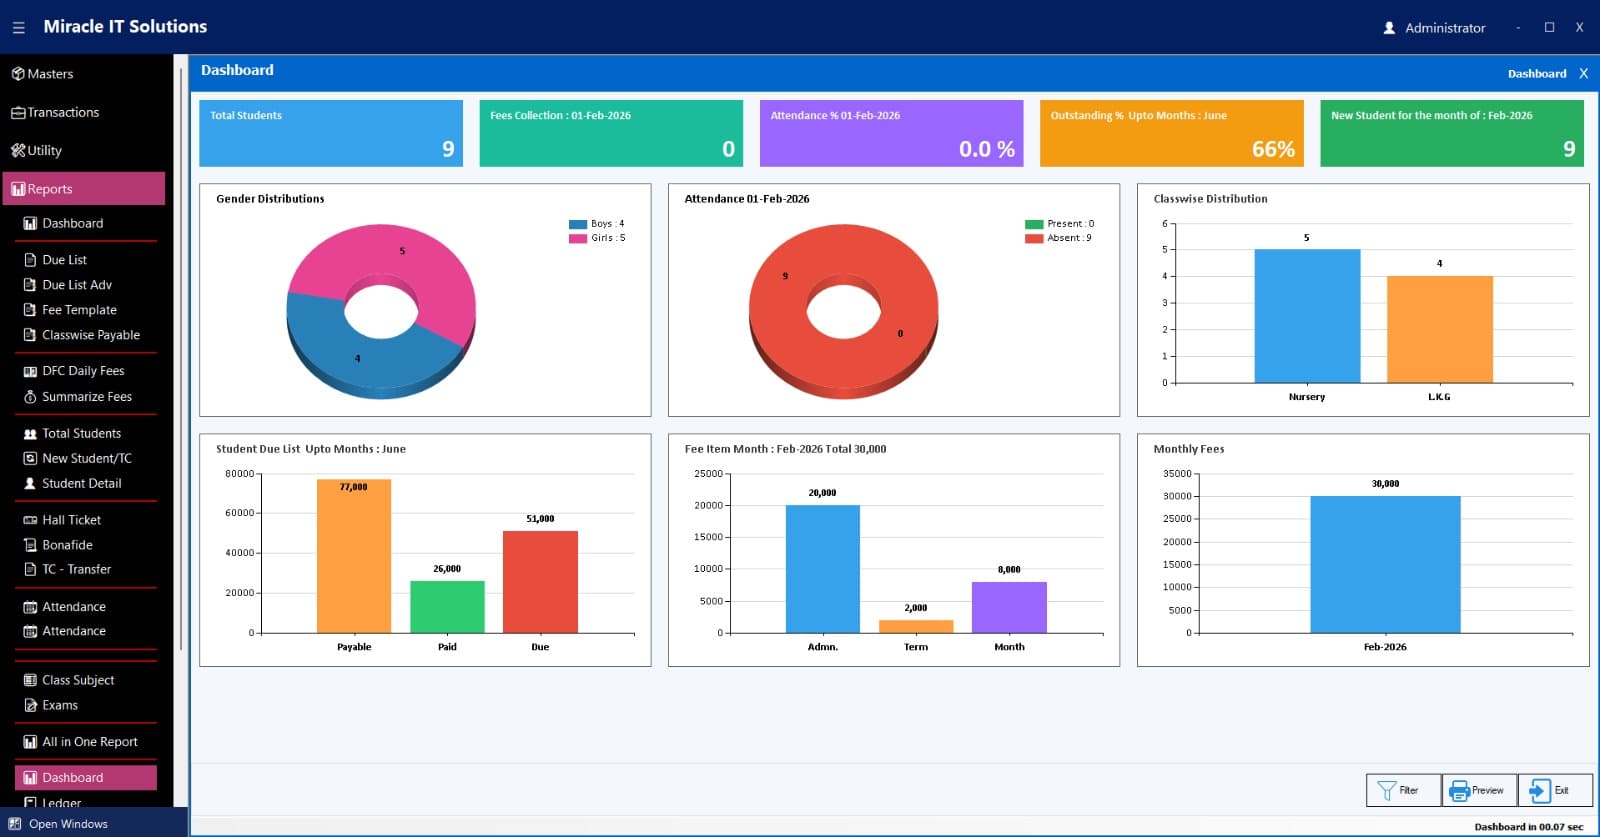Viewport: 1600px width, 837px height.
Task: Click the Hall Ticket icon
Action: (30, 520)
